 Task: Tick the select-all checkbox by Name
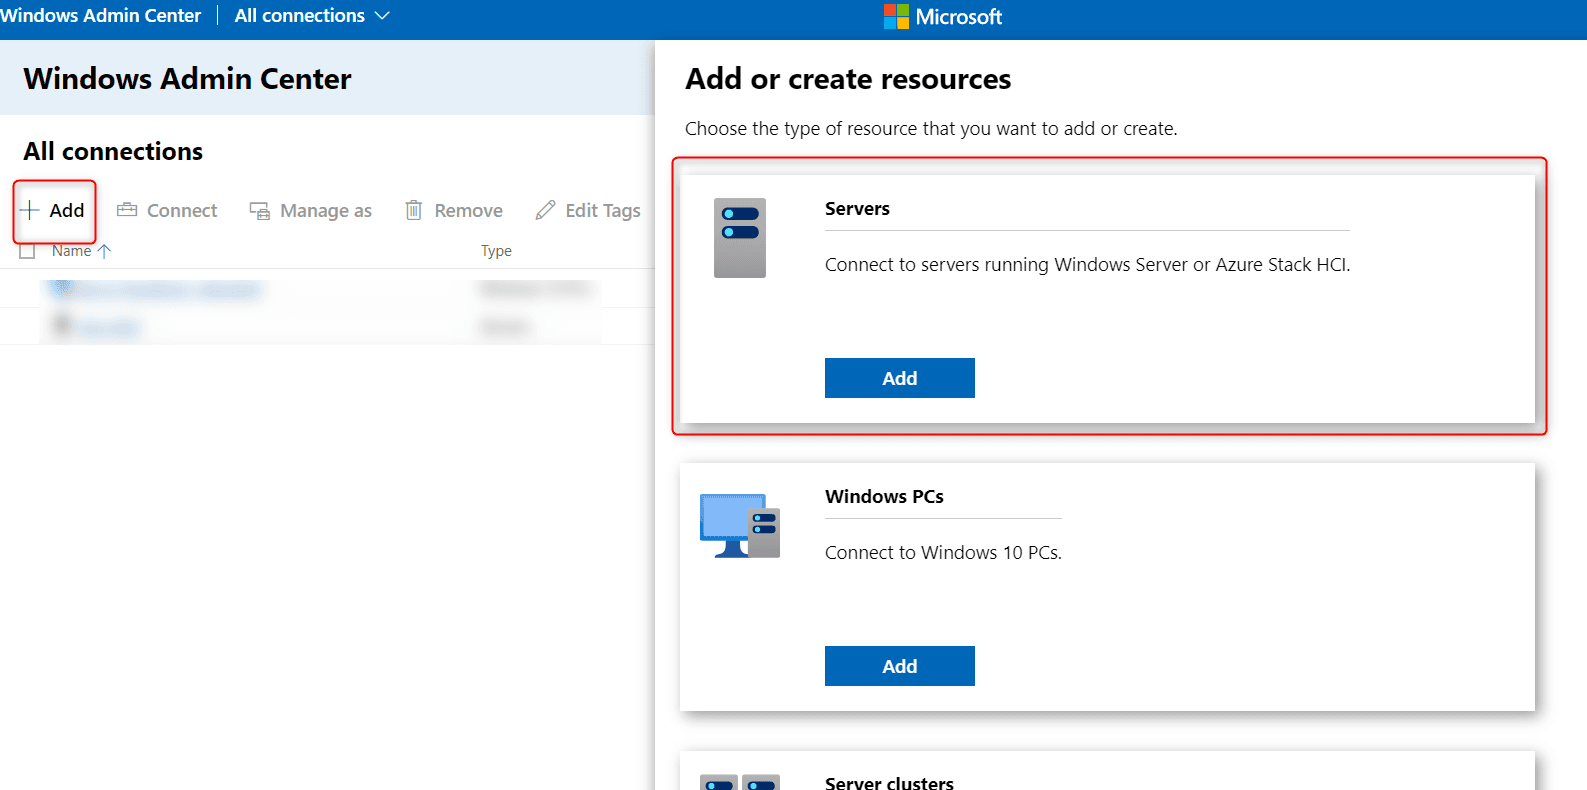tap(27, 251)
